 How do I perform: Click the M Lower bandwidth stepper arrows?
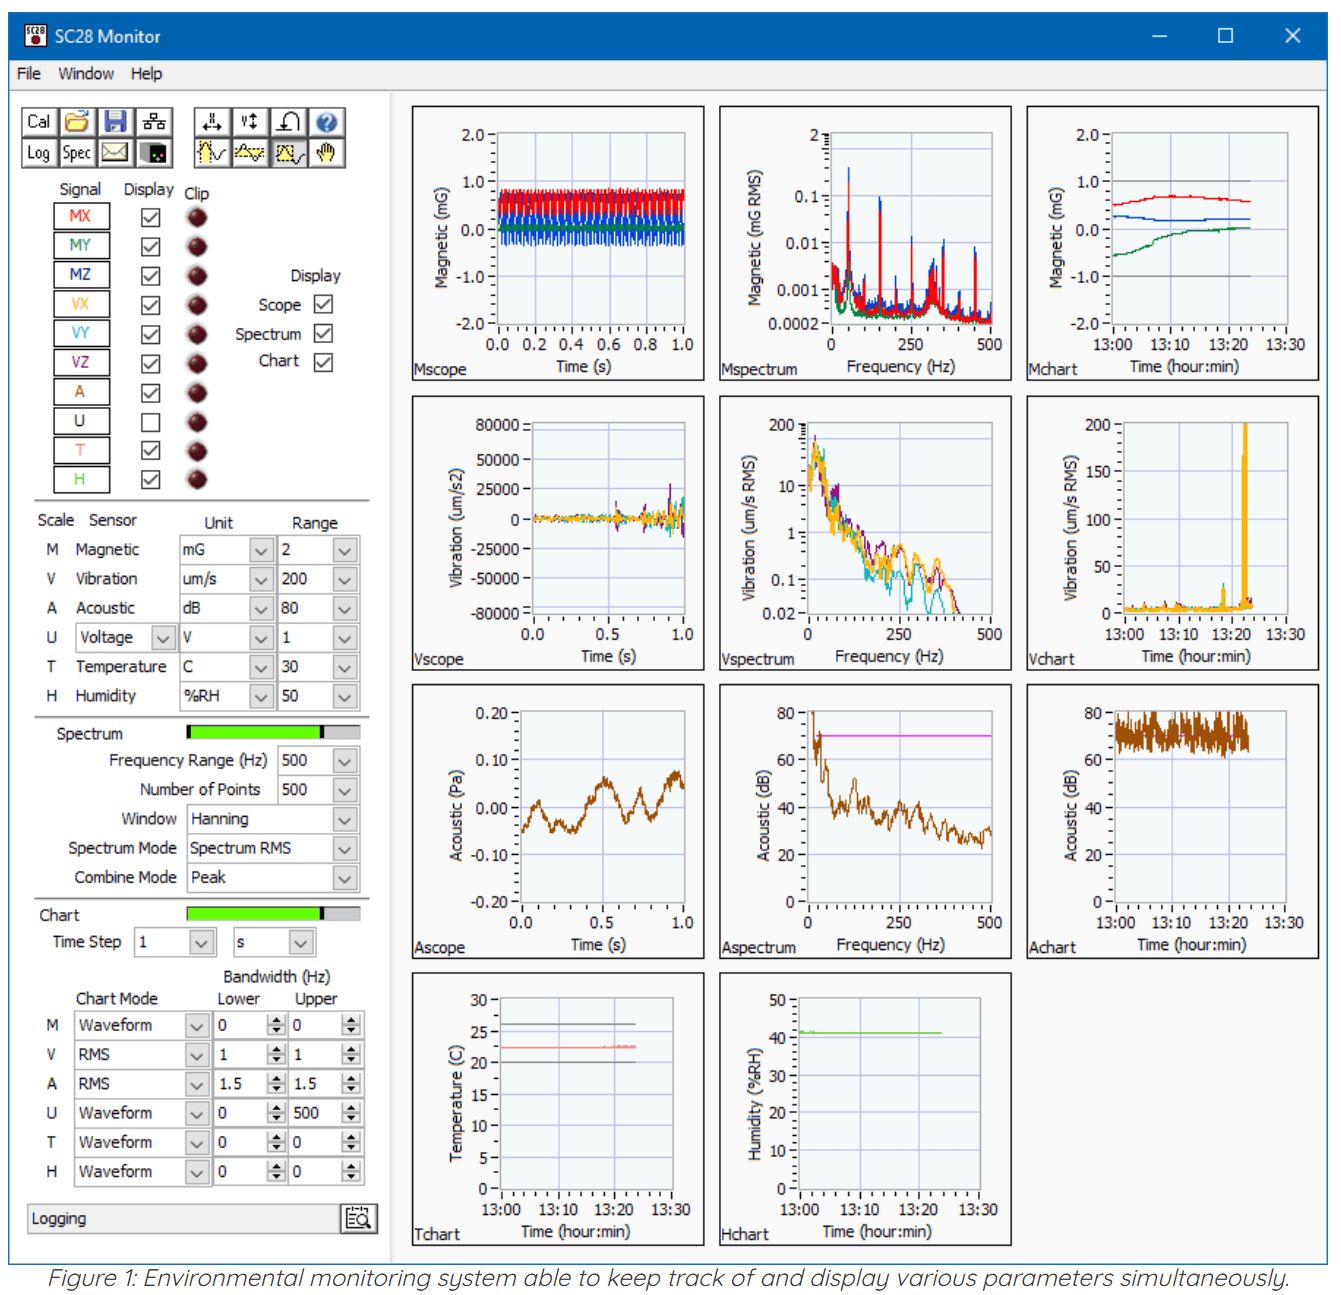pyautogui.click(x=277, y=1025)
